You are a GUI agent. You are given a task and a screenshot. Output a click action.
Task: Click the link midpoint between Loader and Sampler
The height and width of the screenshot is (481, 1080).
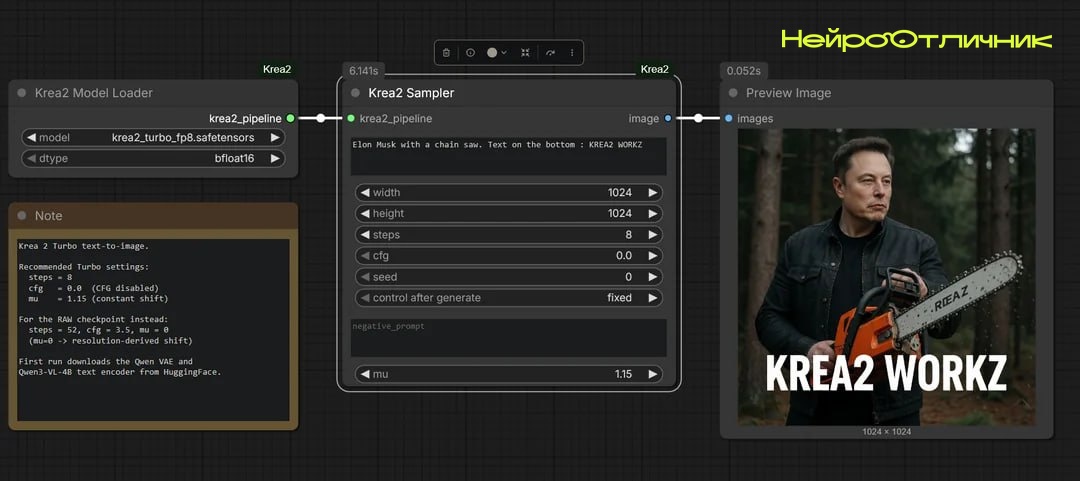[x=320, y=119]
